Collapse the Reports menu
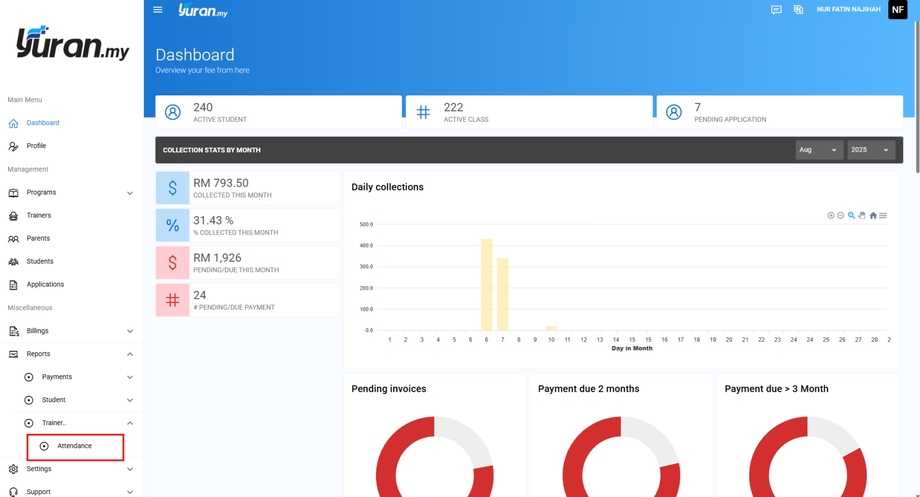Image resolution: width=920 pixels, height=497 pixels. coord(70,354)
